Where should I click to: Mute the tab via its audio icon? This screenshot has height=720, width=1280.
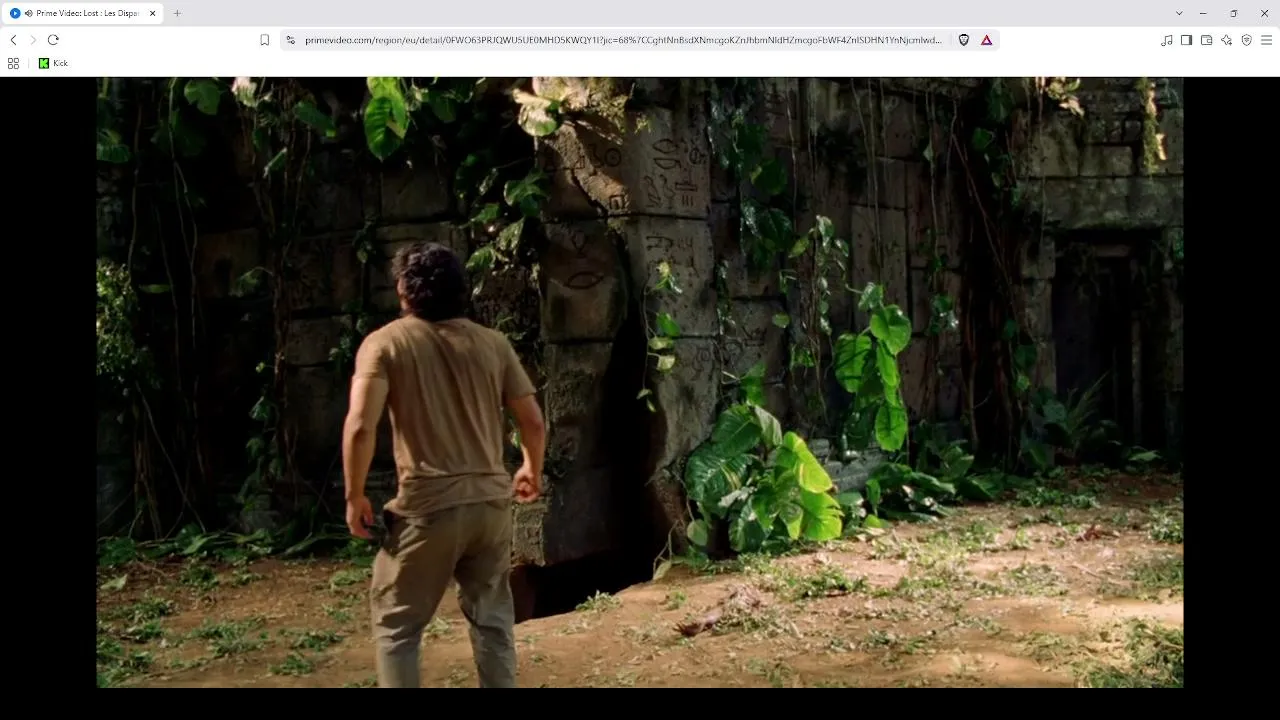tap(28, 13)
